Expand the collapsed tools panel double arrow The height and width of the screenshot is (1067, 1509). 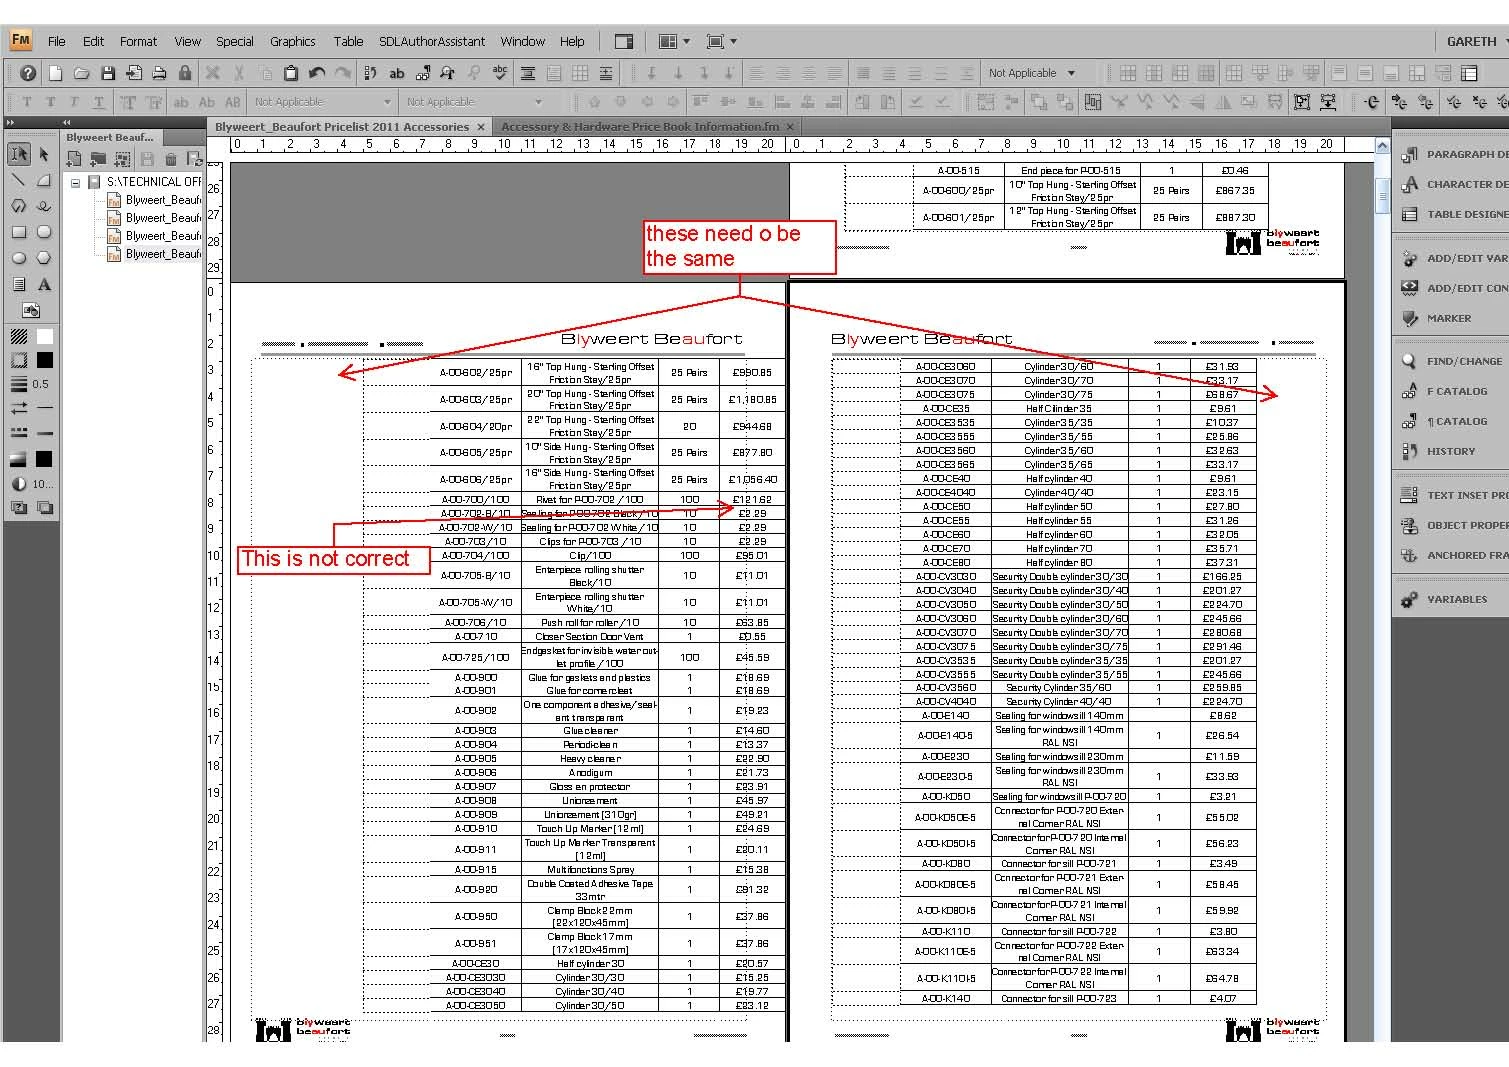[x=11, y=123]
